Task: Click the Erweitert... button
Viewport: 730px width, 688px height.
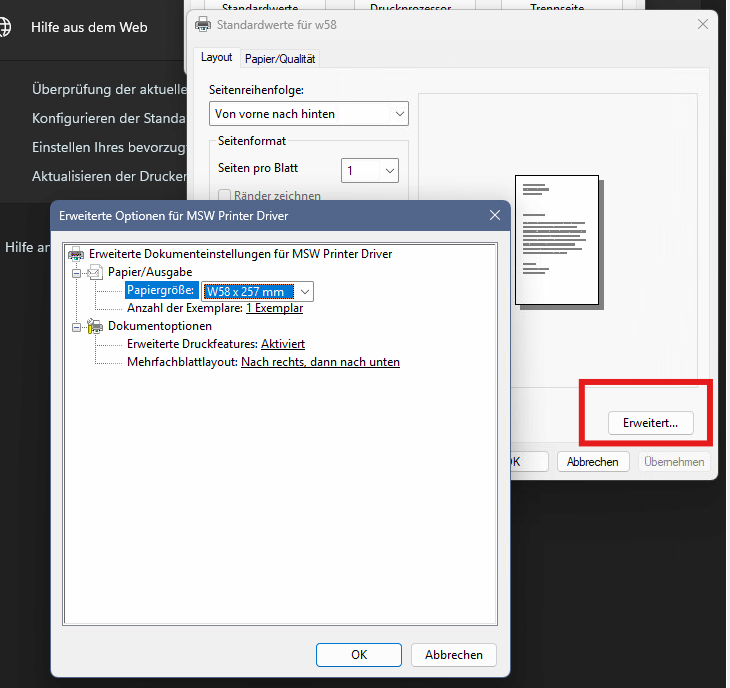Action: [650, 423]
